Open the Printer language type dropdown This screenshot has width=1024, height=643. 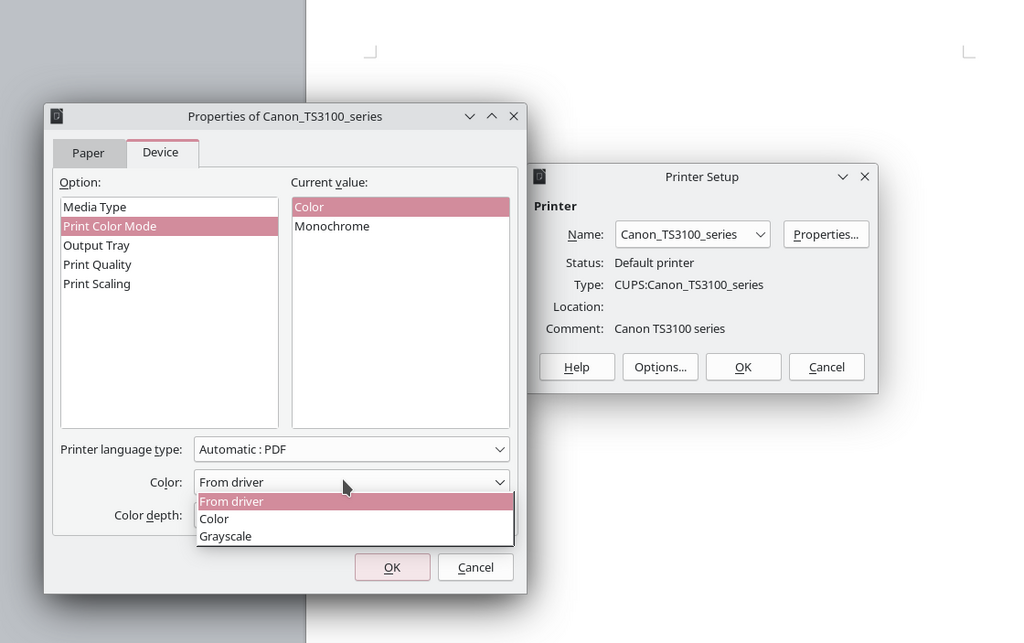352,450
